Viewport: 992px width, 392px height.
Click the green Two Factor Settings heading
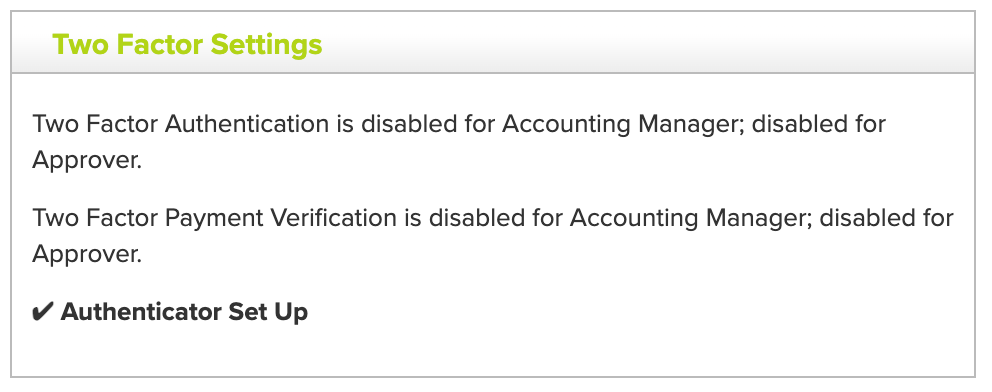pos(187,45)
